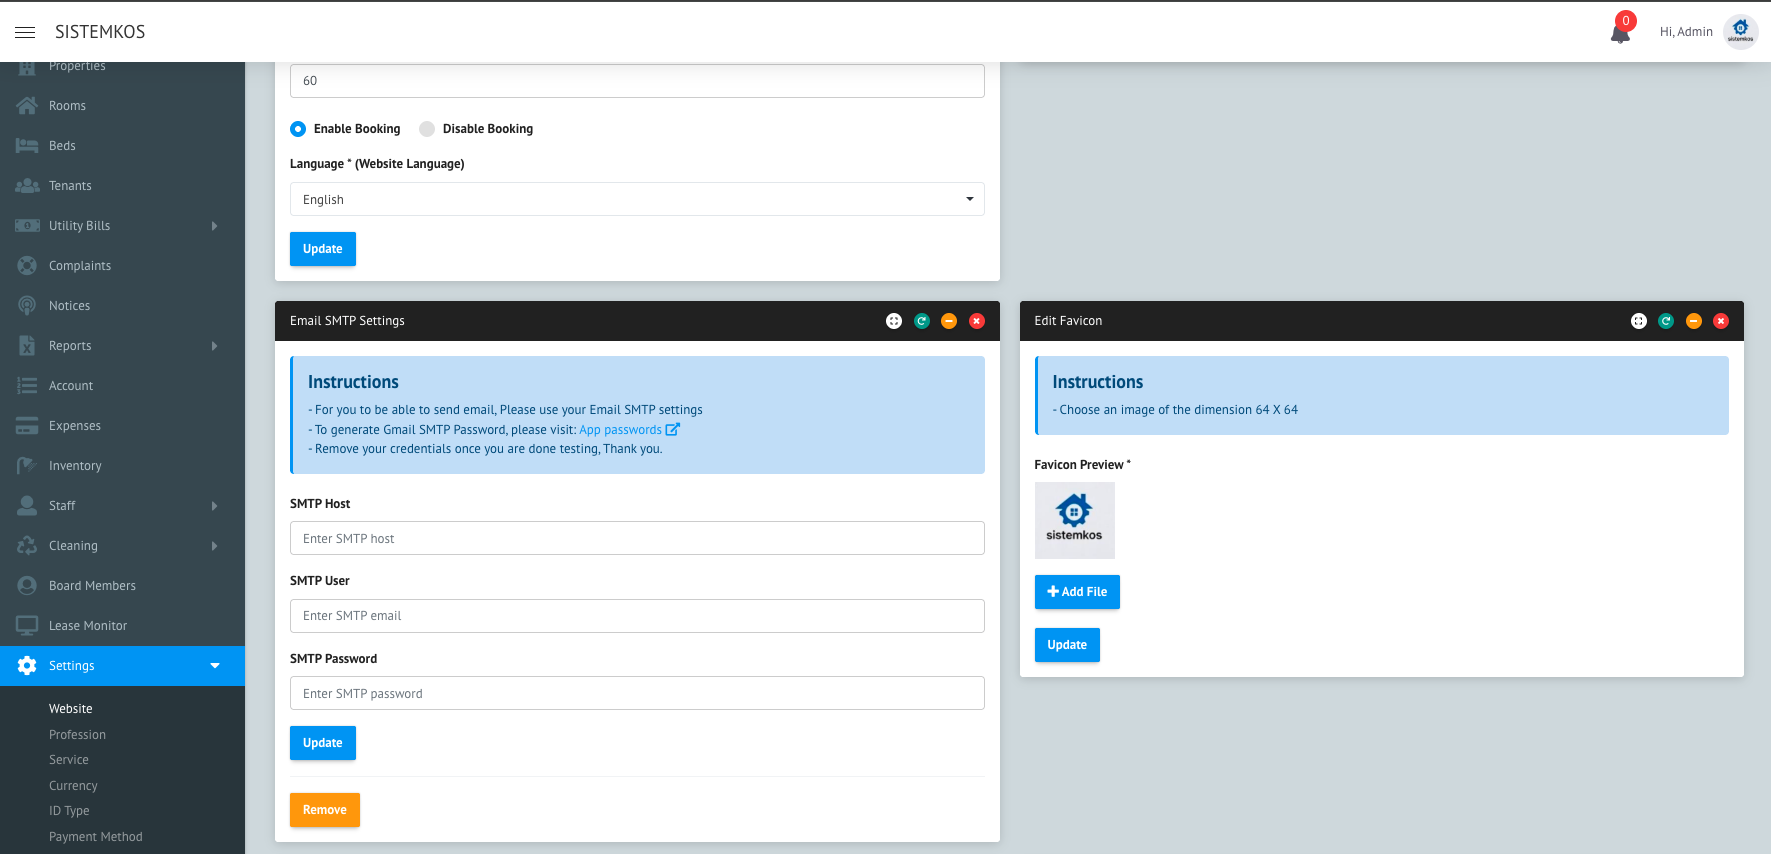
Task: Expand the Cleaning submenu arrow
Action: tap(214, 546)
